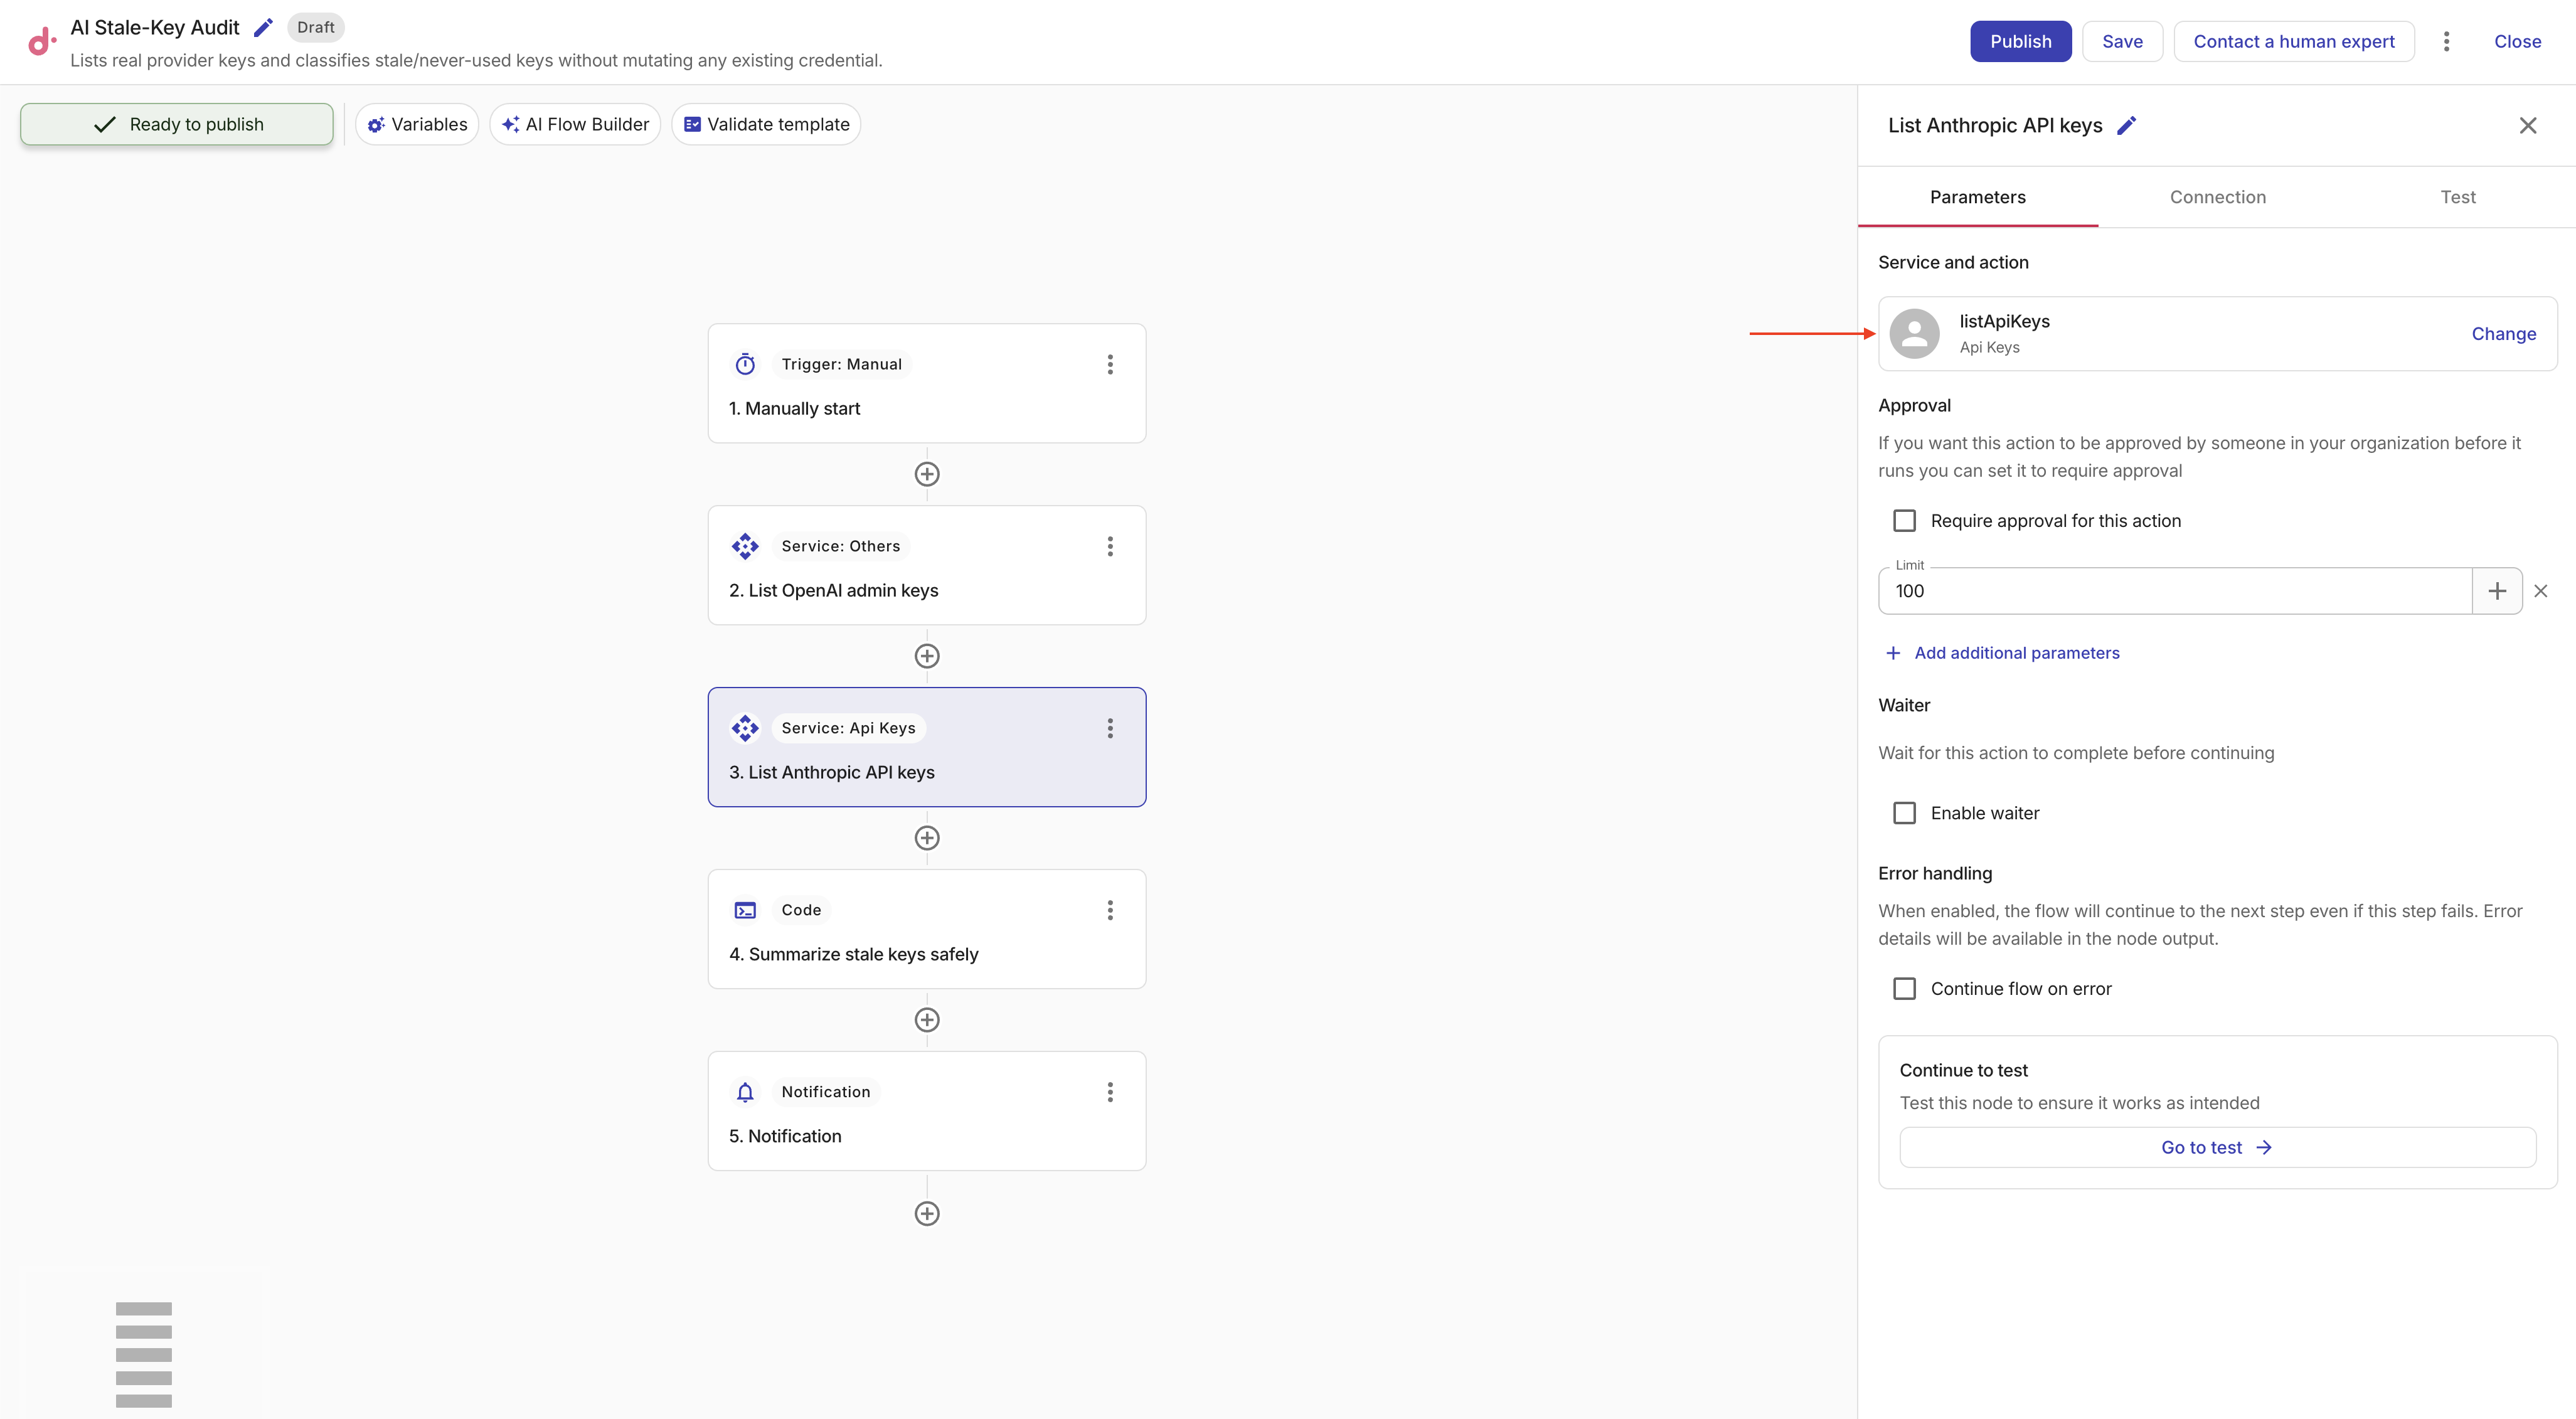Open Summarize stale keys safely node menu

pyautogui.click(x=1110, y=910)
